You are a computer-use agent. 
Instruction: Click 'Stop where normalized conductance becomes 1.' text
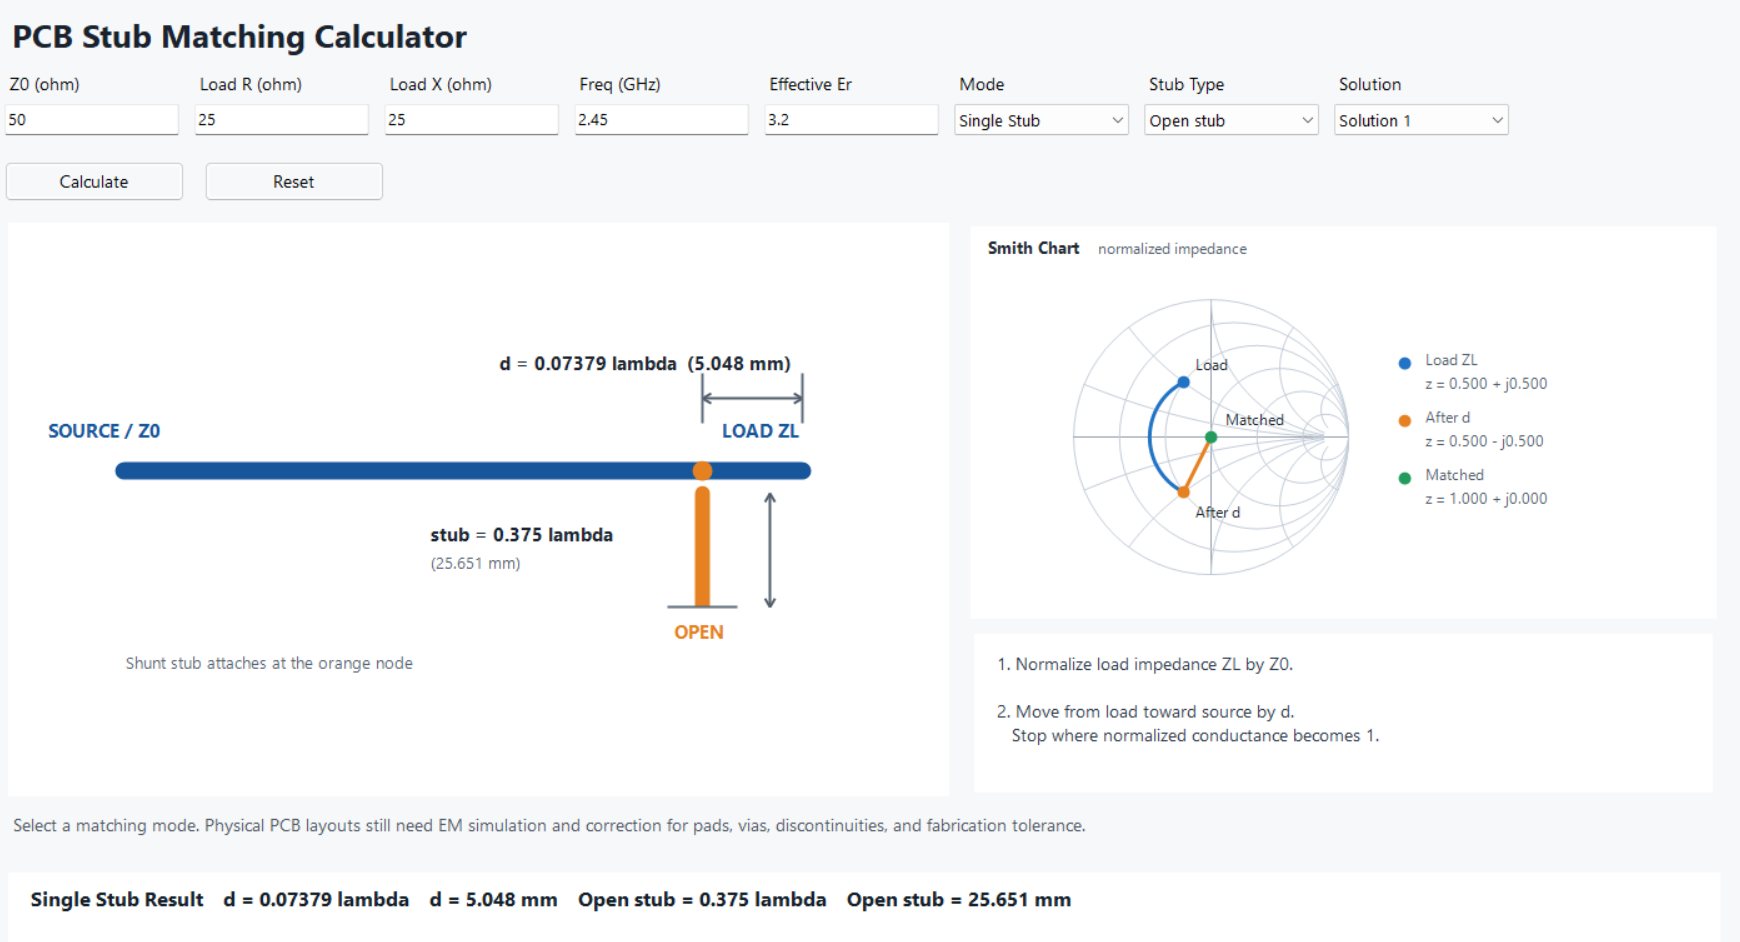[1195, 736]
